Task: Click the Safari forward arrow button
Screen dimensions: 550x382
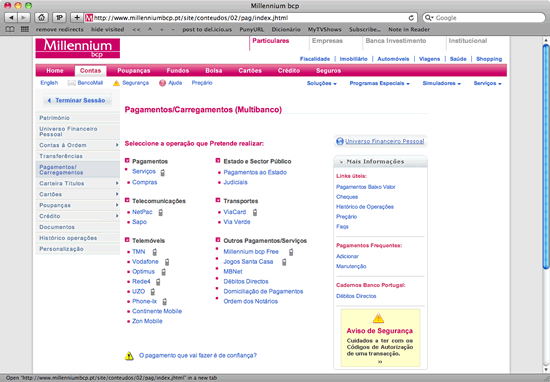Action: pos(24,17)
